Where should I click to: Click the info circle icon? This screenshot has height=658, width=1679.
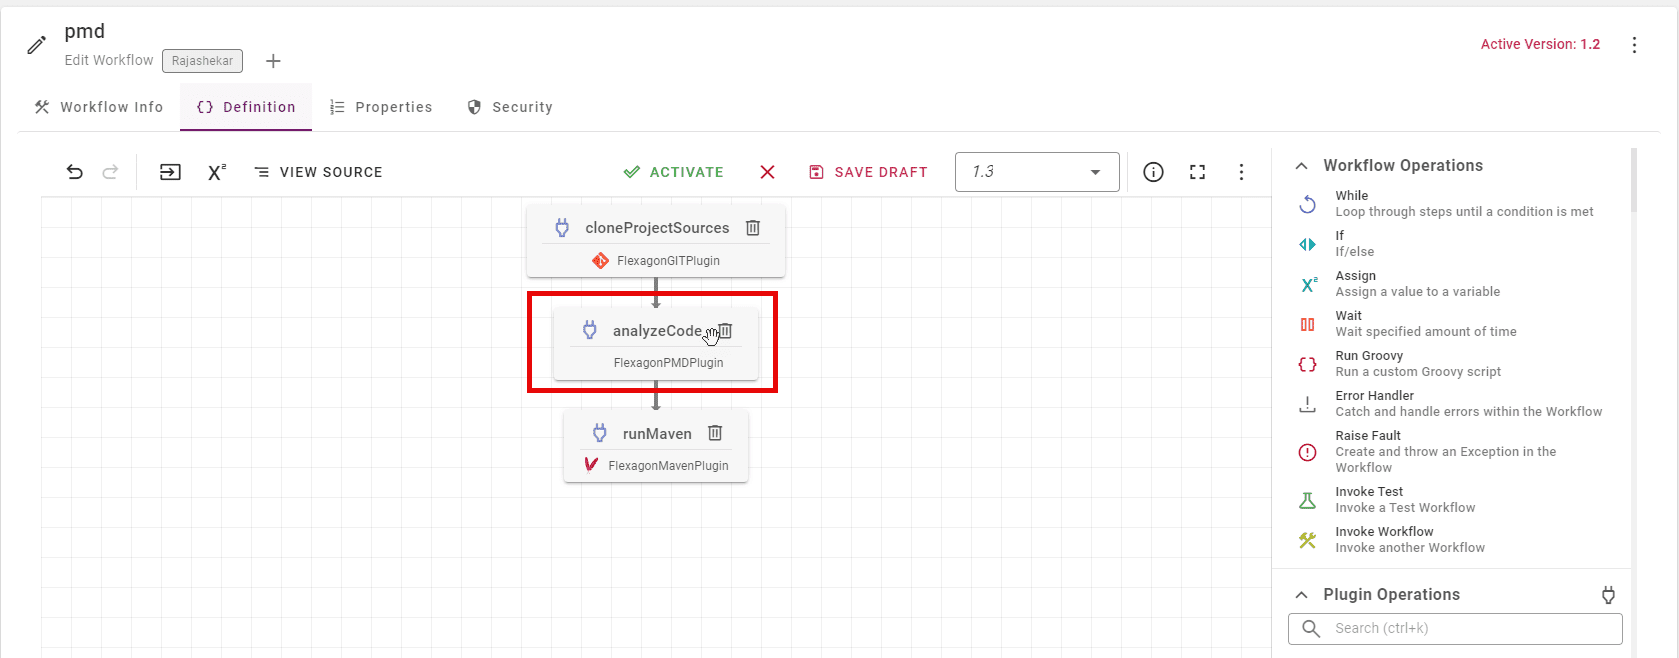pos(1153,172)
